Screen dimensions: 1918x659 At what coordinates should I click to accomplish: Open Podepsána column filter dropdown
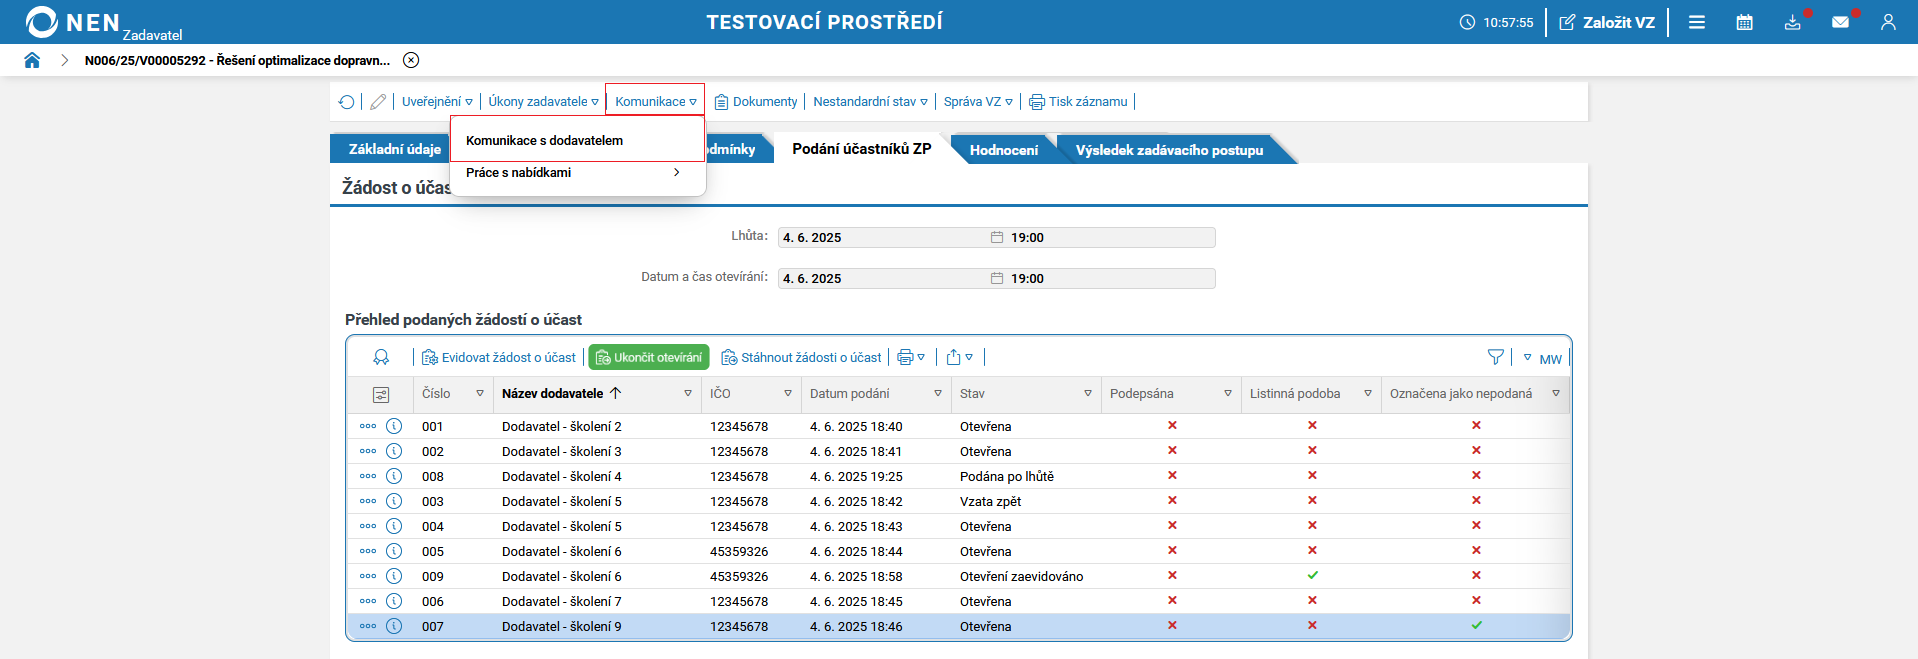coord(1228,394)
